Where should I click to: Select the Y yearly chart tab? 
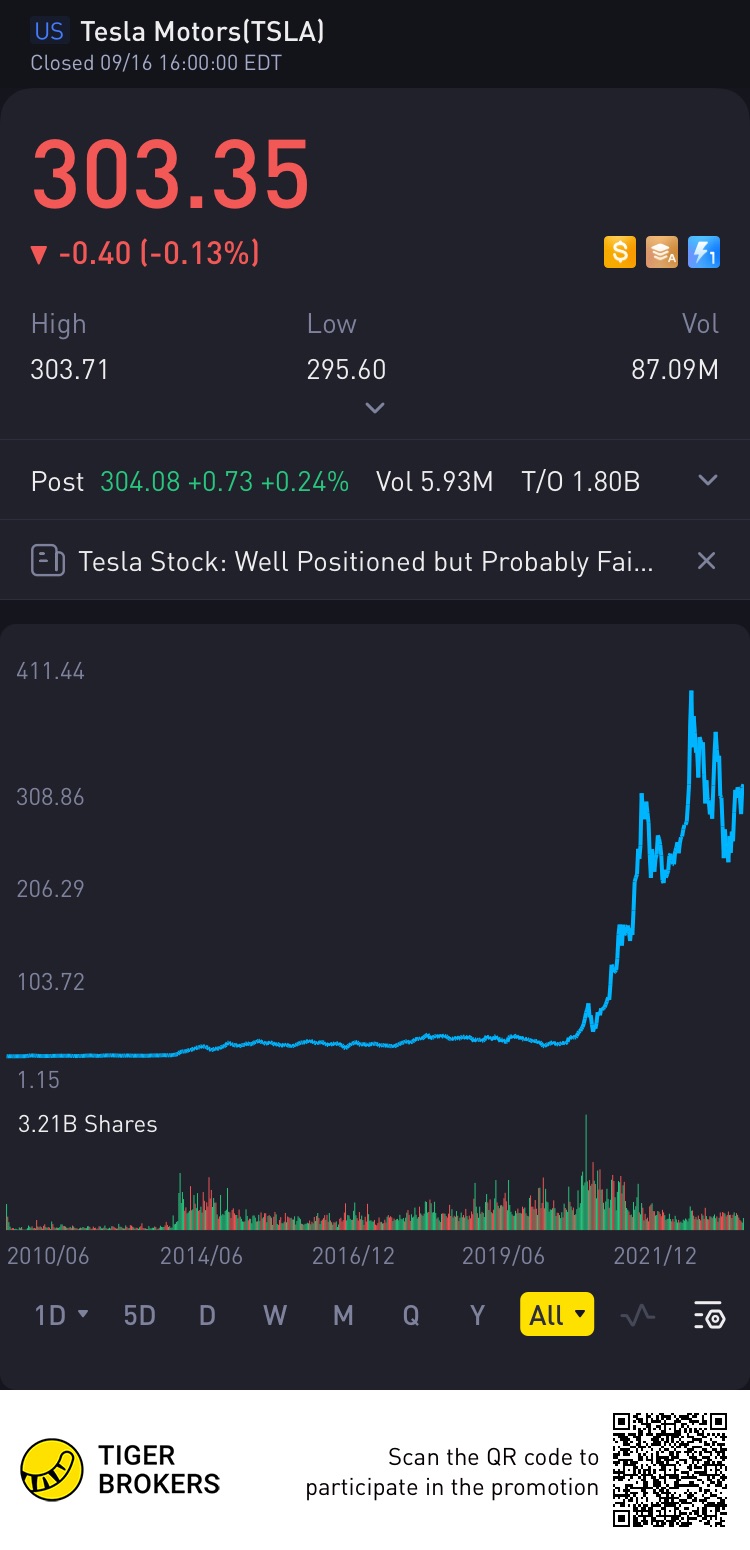477,1315
